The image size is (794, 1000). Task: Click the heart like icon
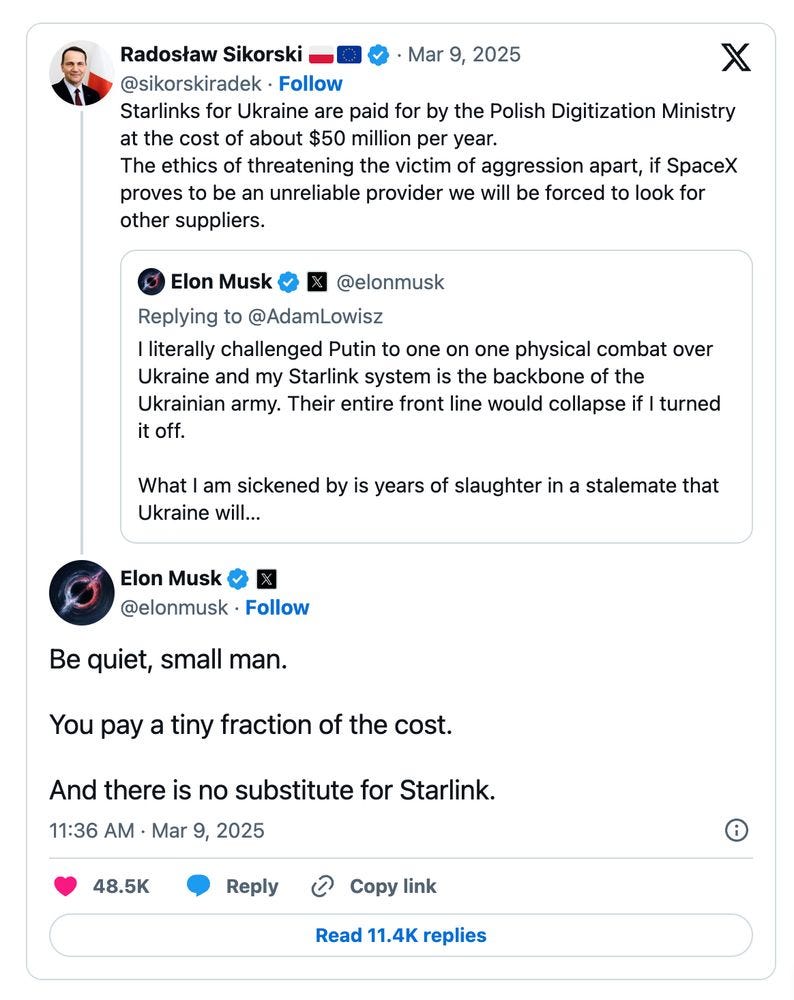tap(65, 886)
